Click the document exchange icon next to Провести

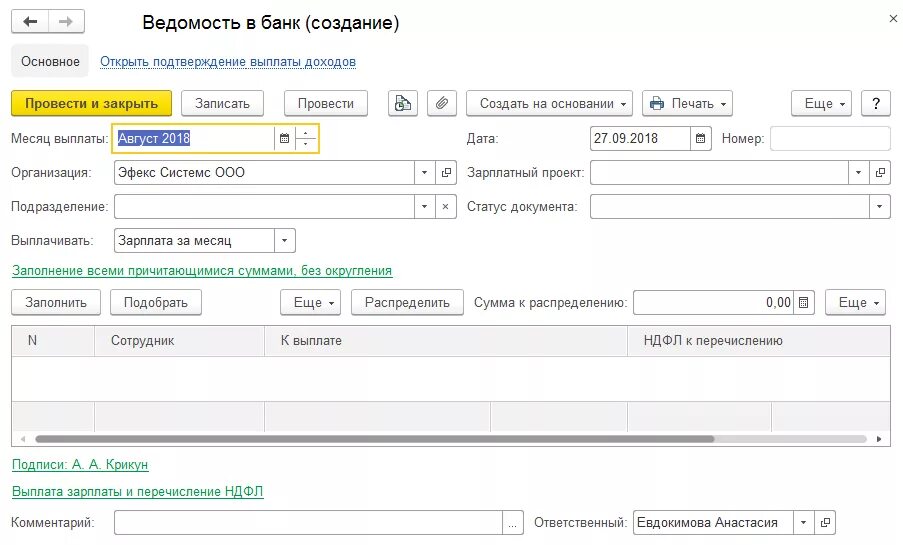[402, 103]
